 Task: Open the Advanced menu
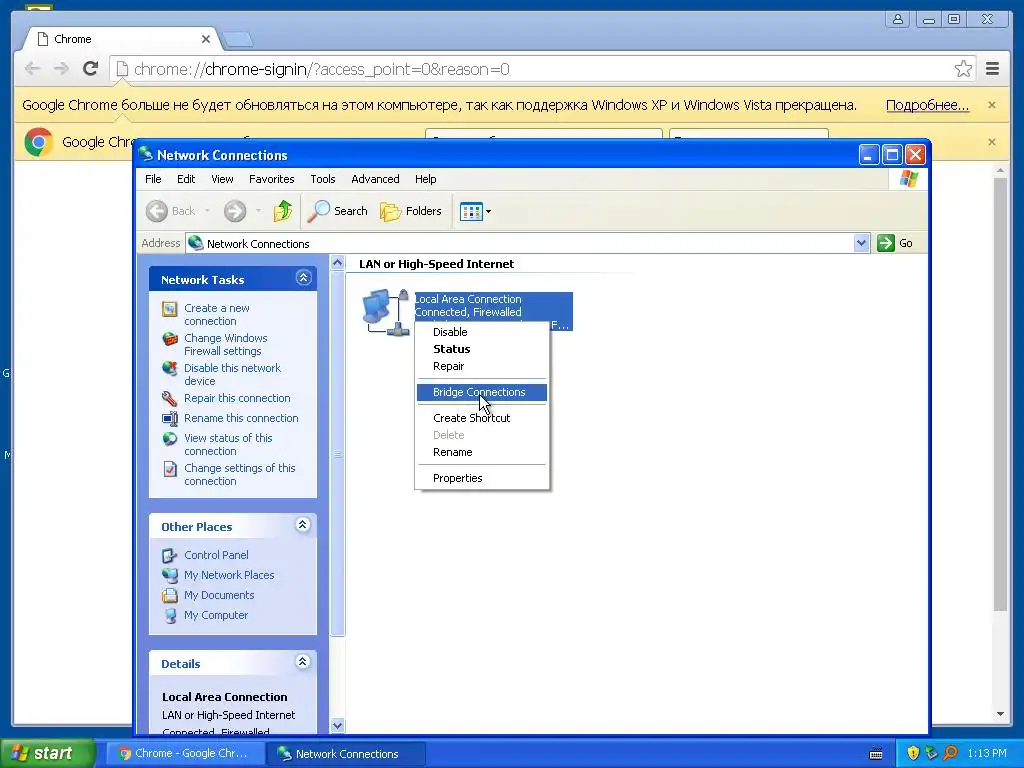(375, 179)
